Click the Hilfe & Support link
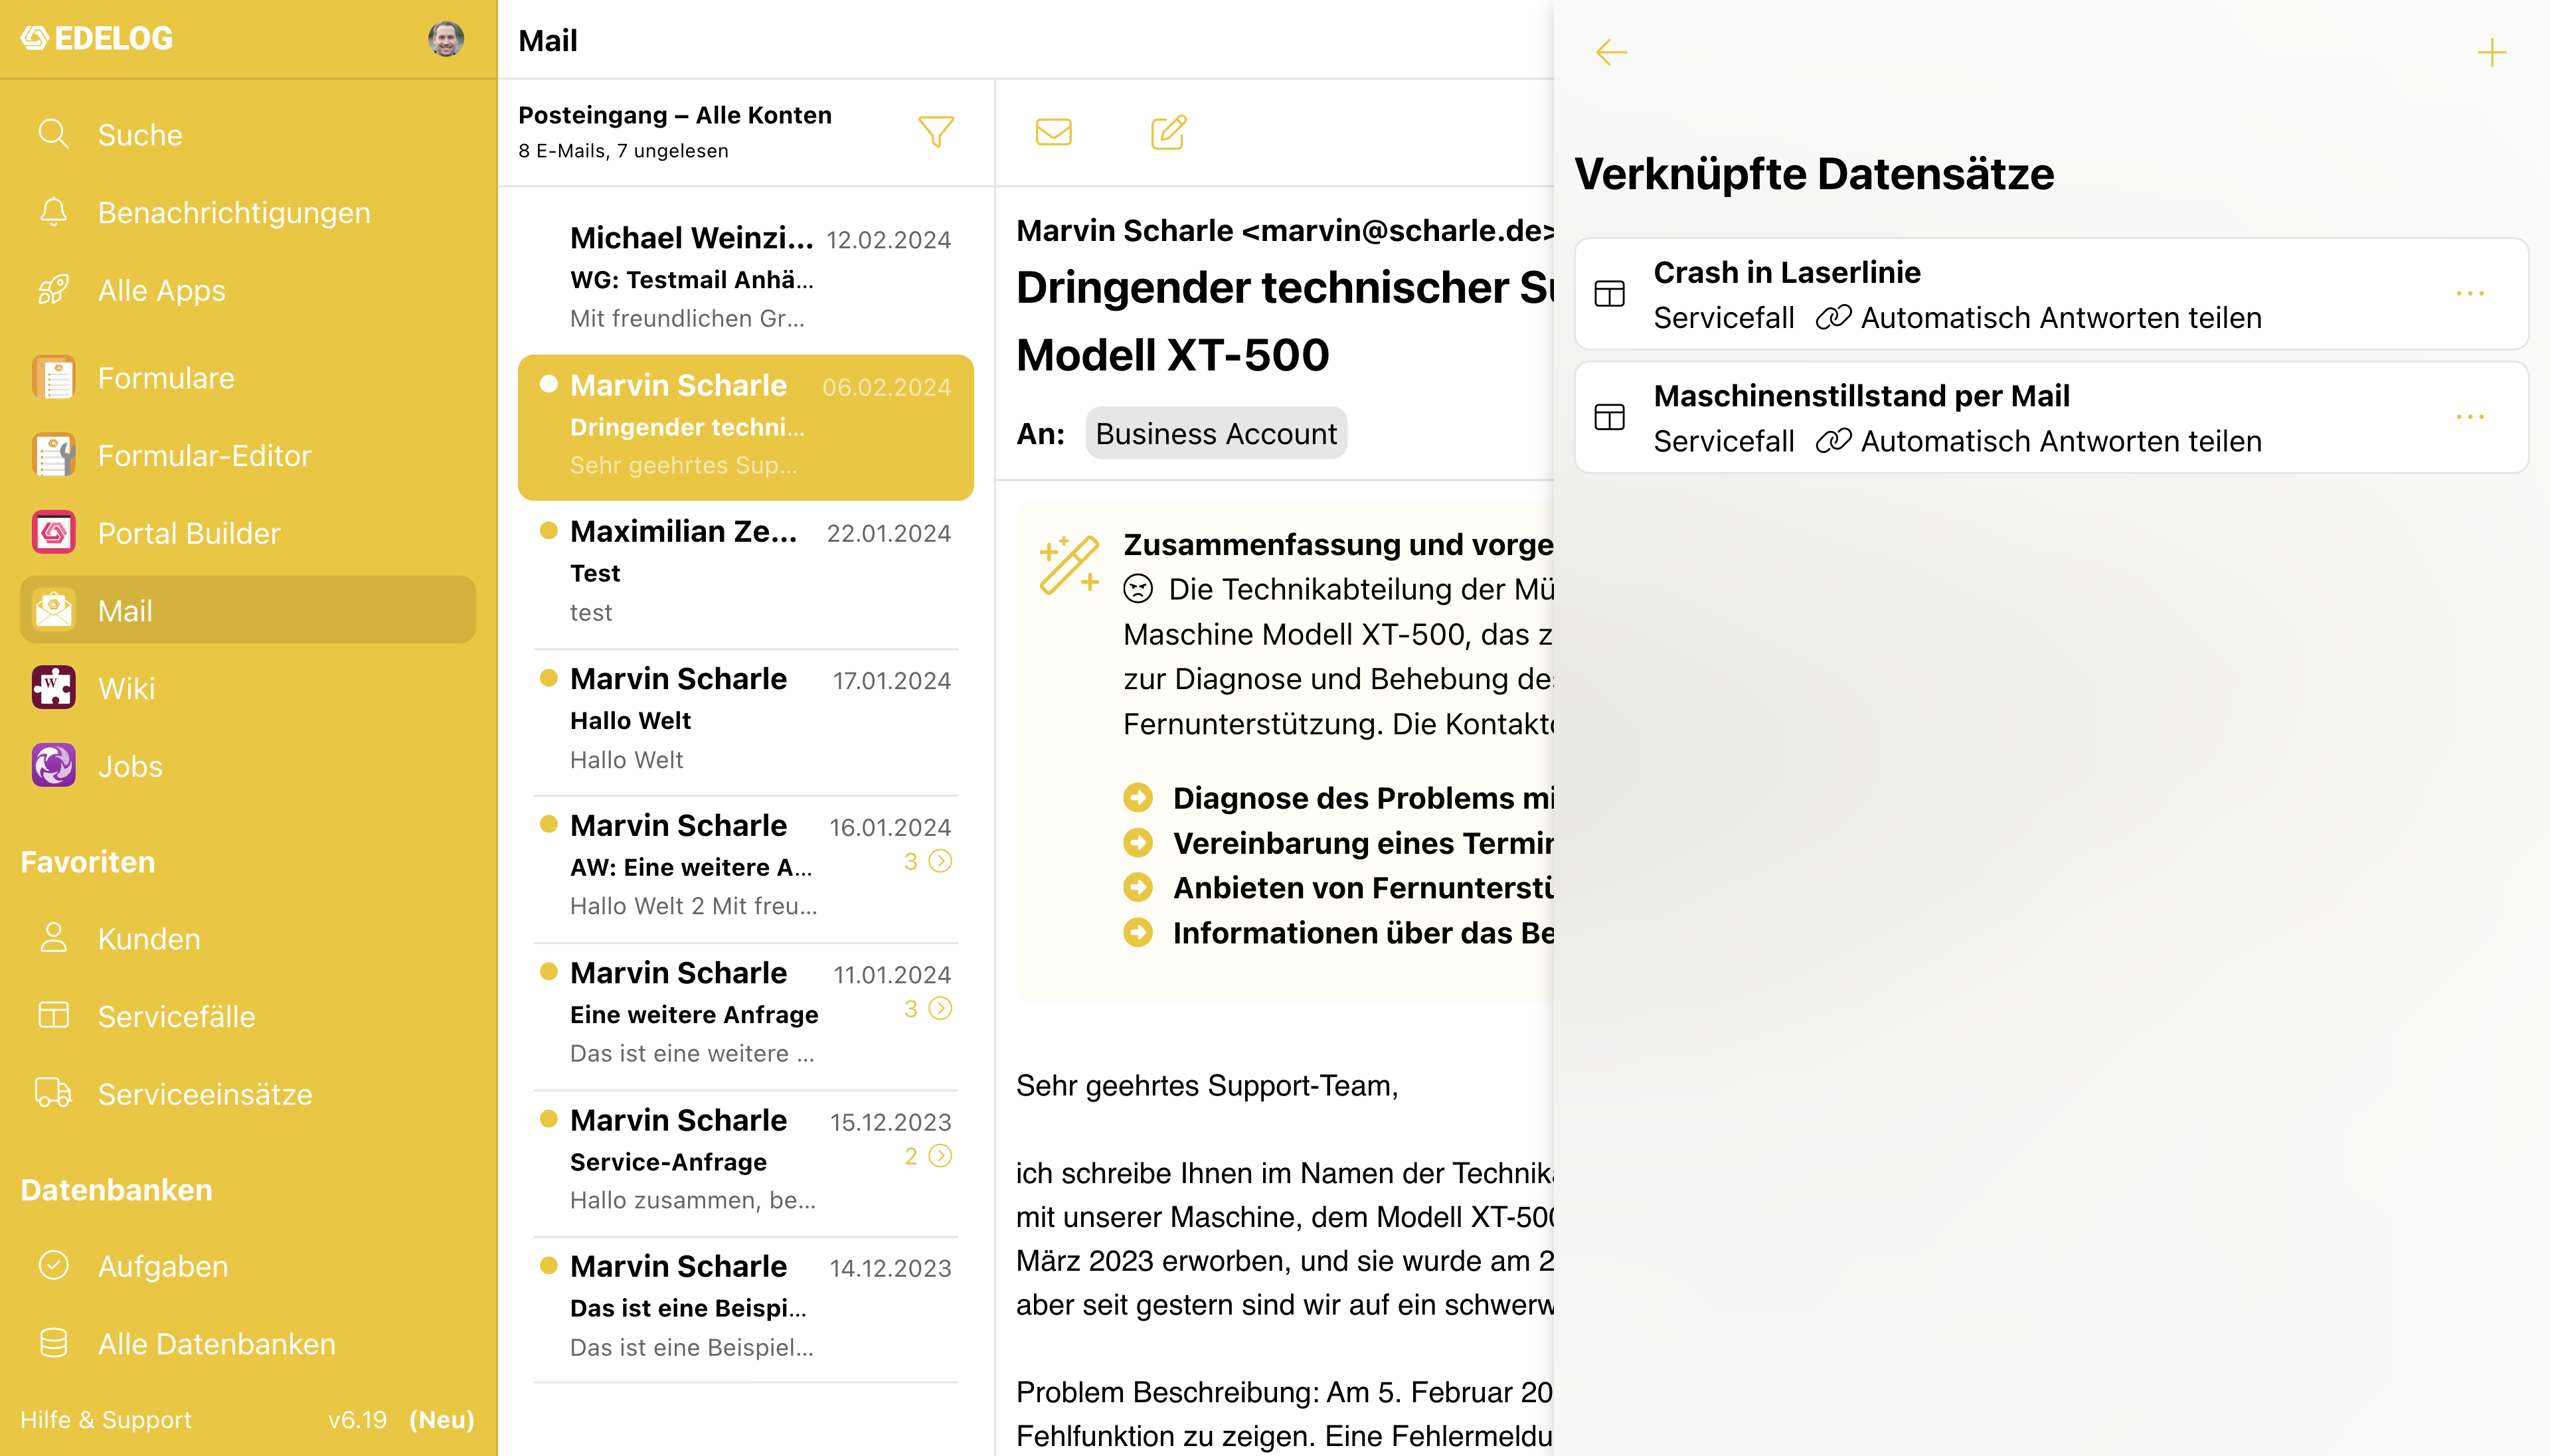This screenshot has width=2550, height=1456. point(106,1419)
